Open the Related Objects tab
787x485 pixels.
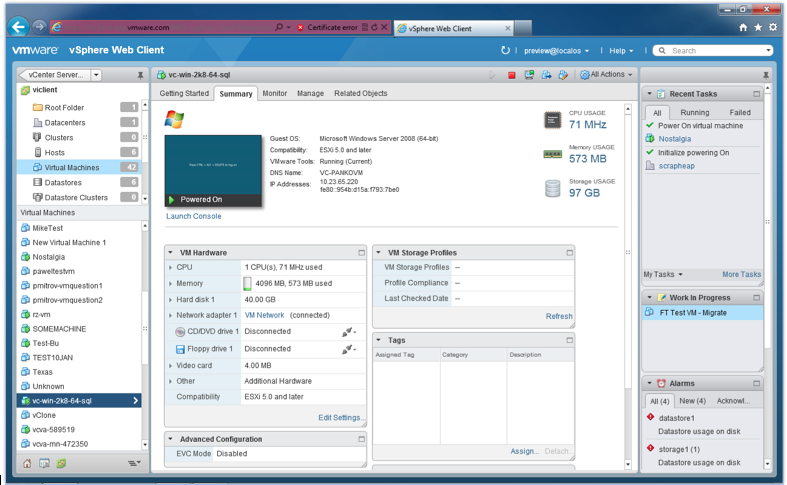coord(360,93)
